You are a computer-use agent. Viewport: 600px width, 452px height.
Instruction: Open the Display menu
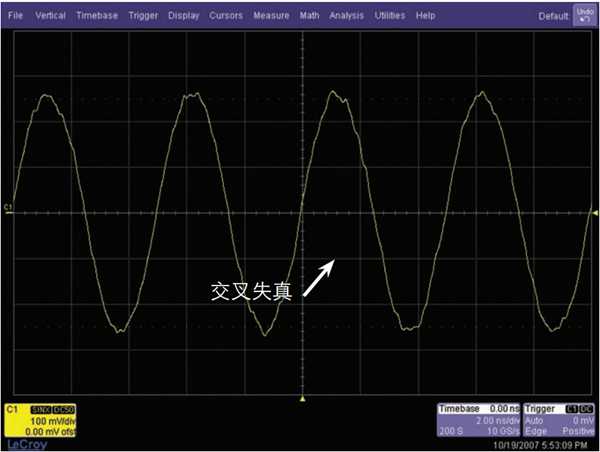184,16
